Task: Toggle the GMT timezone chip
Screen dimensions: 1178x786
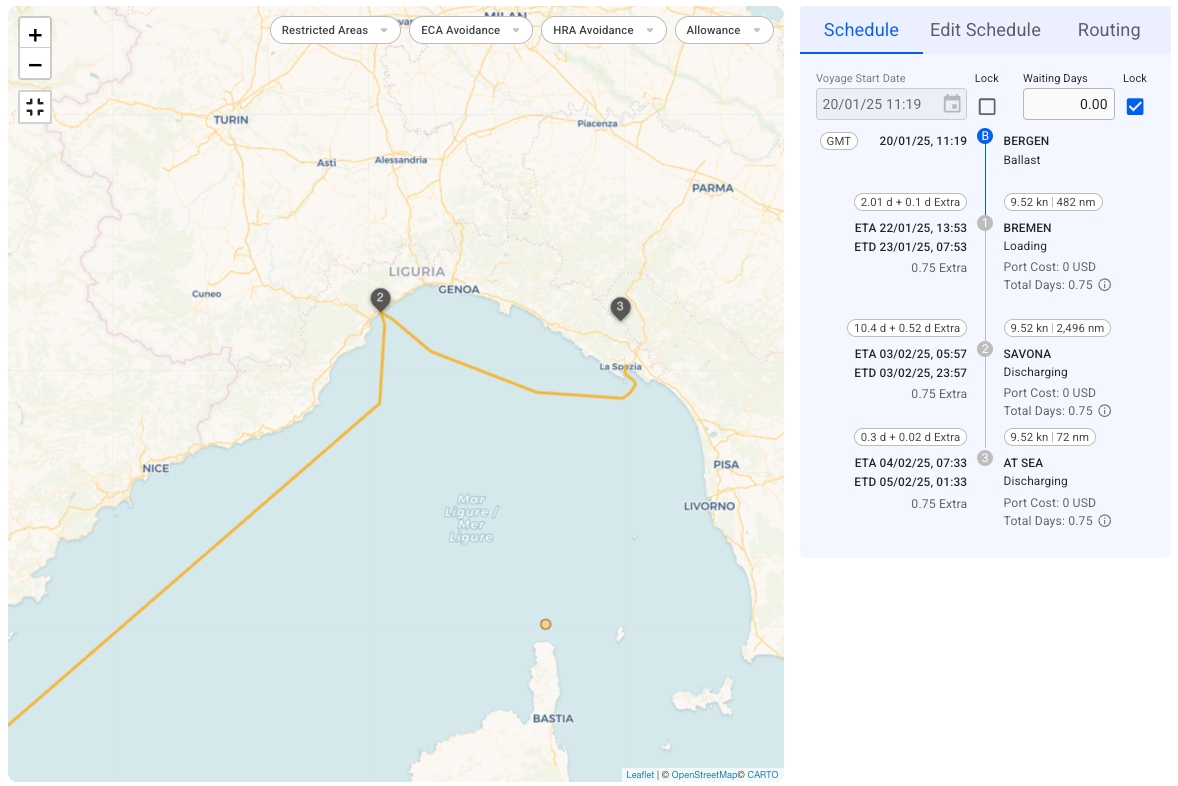Action: click(839, 141)
